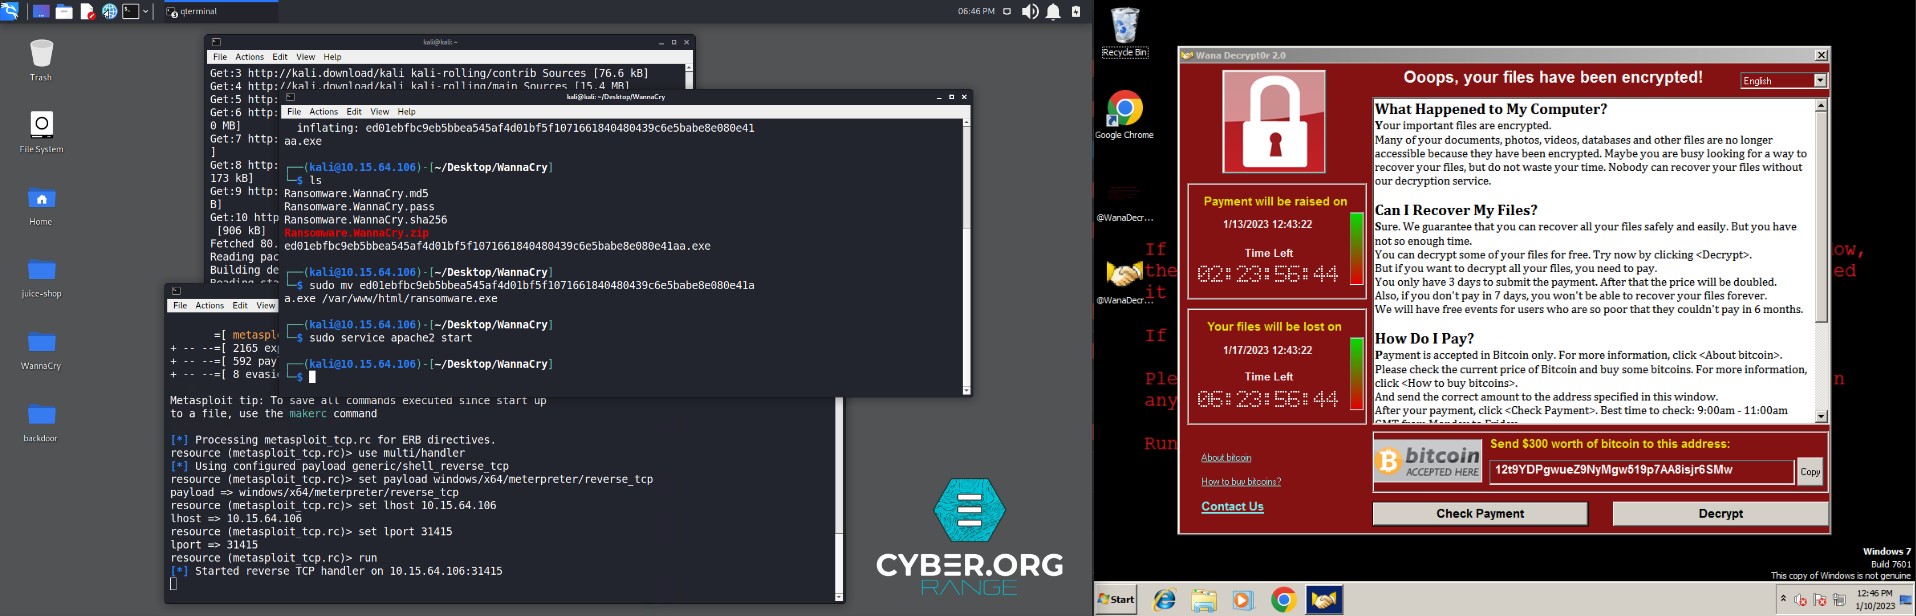Click the WannaCry terminal vertical scrollbar

tap(966, 257)
